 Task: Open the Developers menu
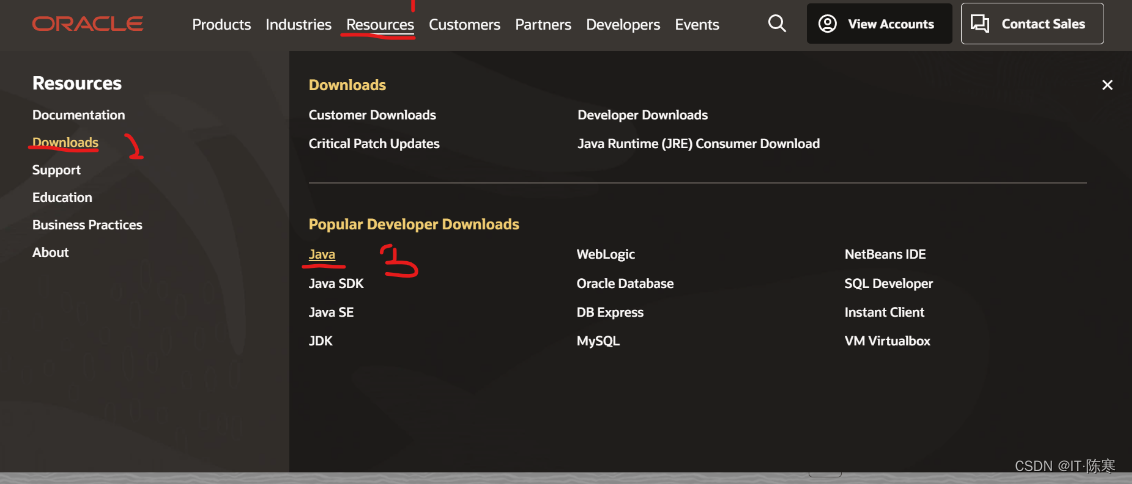point(623,25)
